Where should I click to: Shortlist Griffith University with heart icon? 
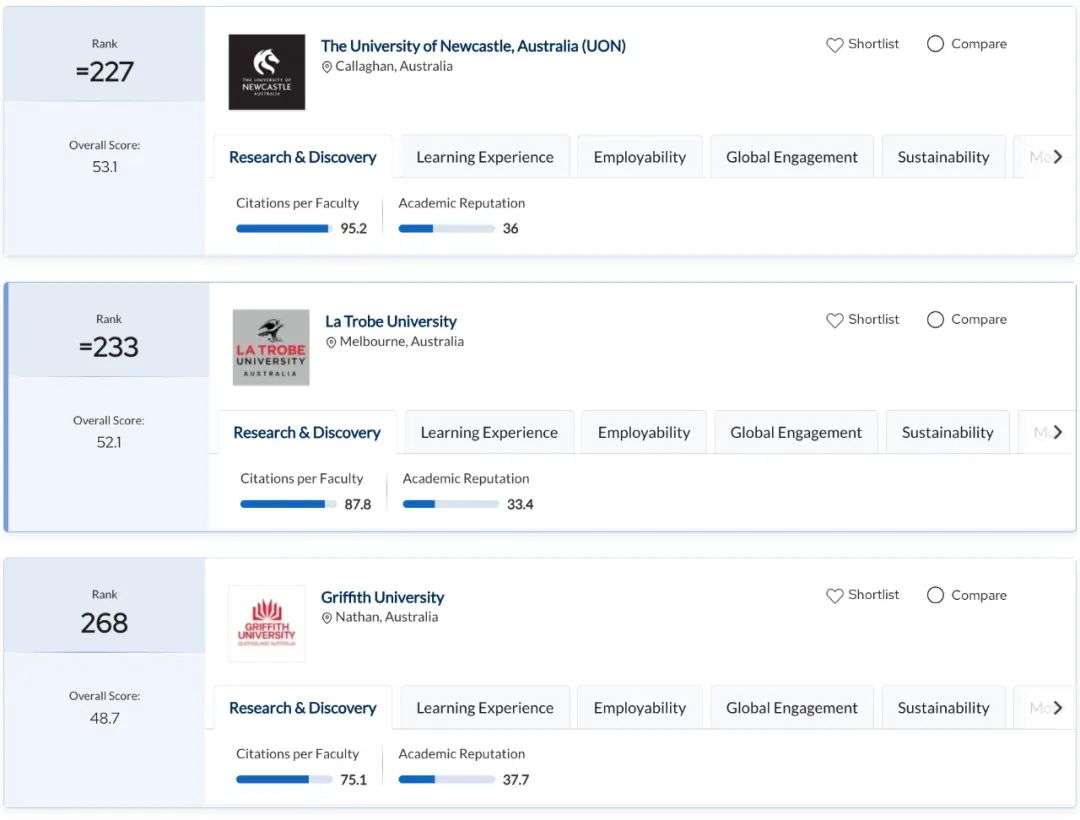point(834,596)
